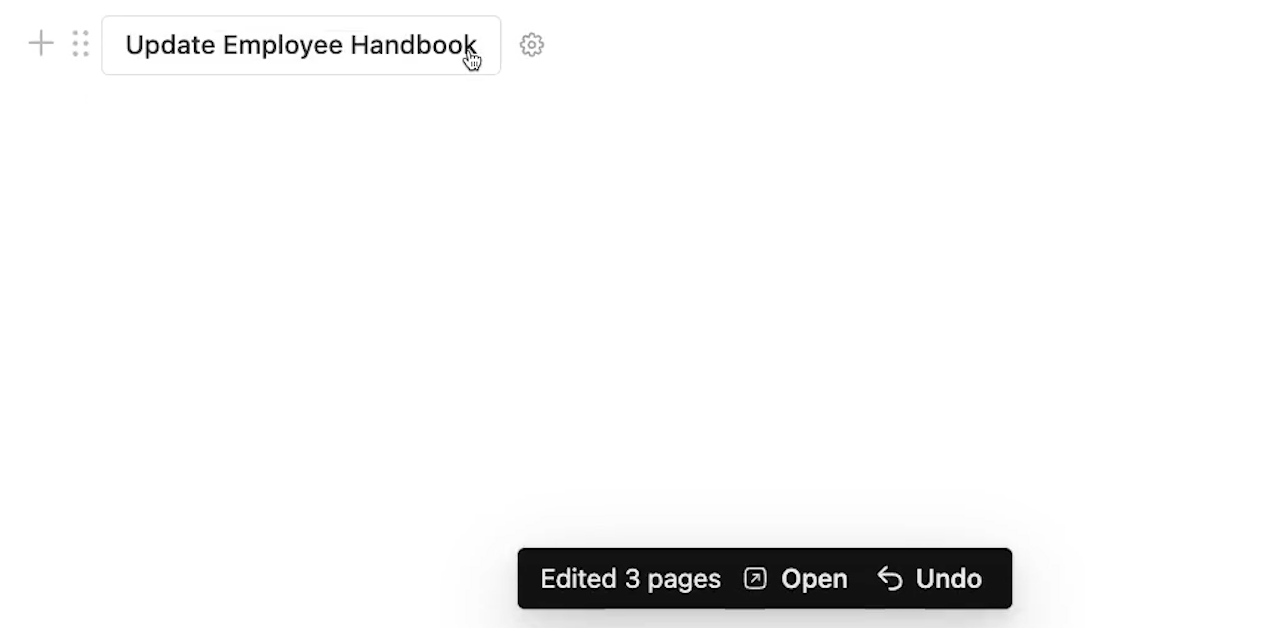Insert a new block below using the plus

click(x=41, y=43)
